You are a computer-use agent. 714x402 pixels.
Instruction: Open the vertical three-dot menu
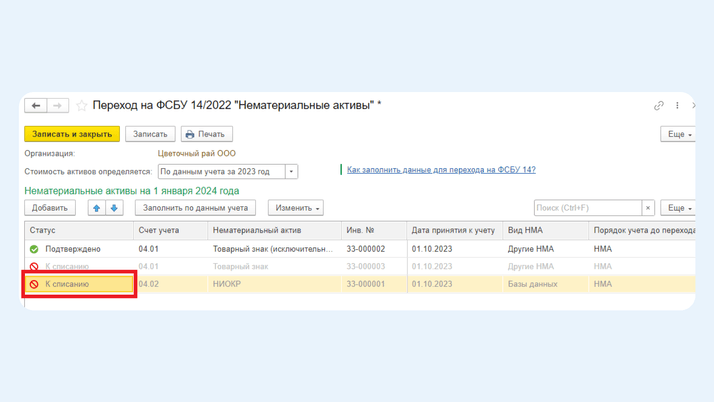point(677,106)
